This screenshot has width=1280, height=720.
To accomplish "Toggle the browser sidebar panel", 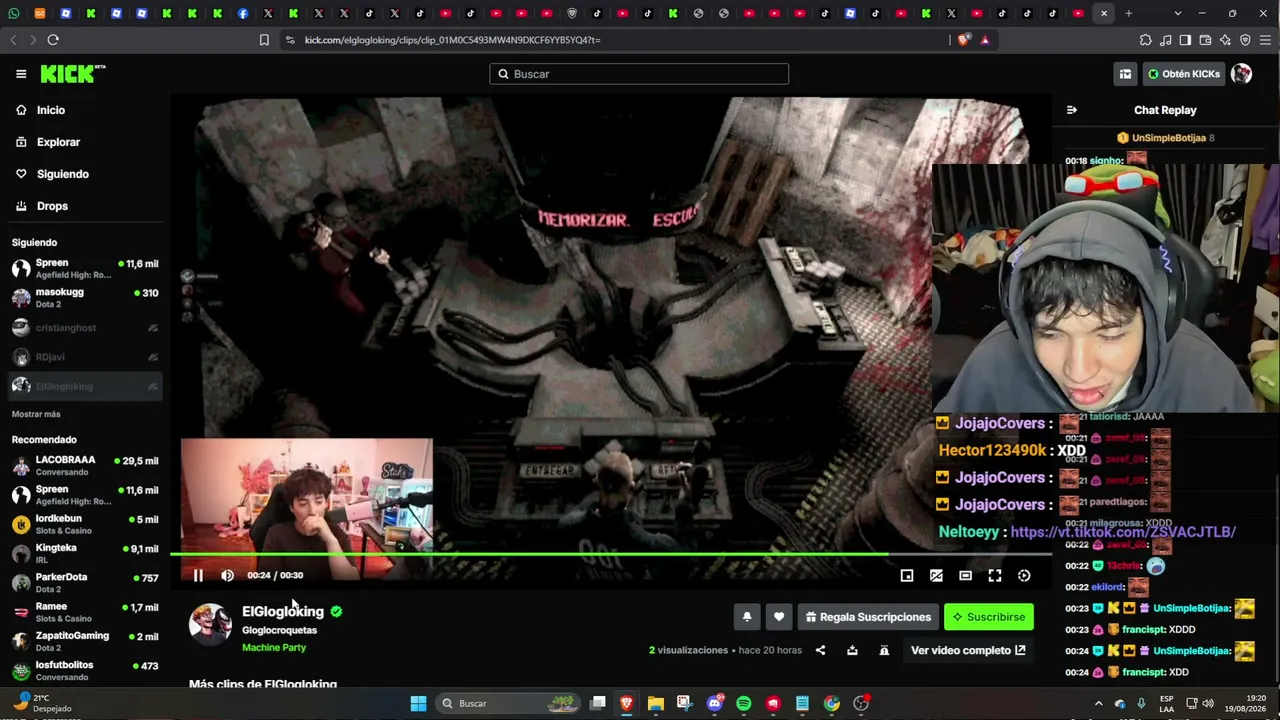I will (x=1185, y=40).
